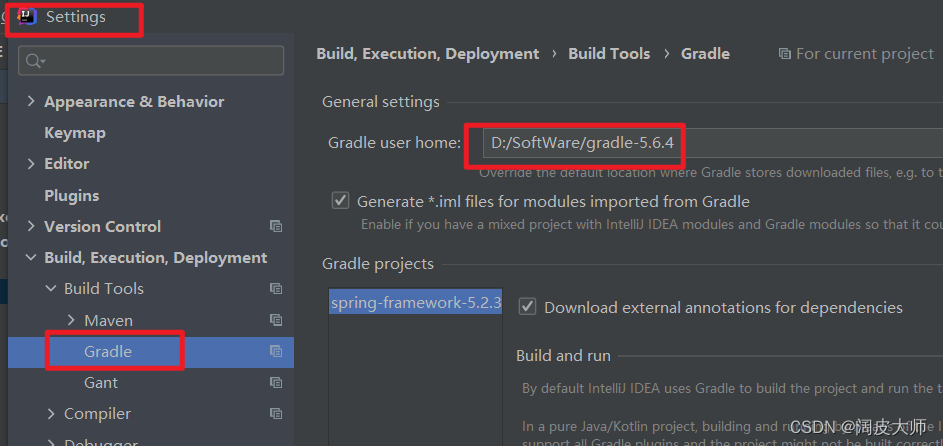Viewport: 943px width, 446px height.
Task: Expand the Editor section
Action: pyautogui.click(x=31, y=163)
